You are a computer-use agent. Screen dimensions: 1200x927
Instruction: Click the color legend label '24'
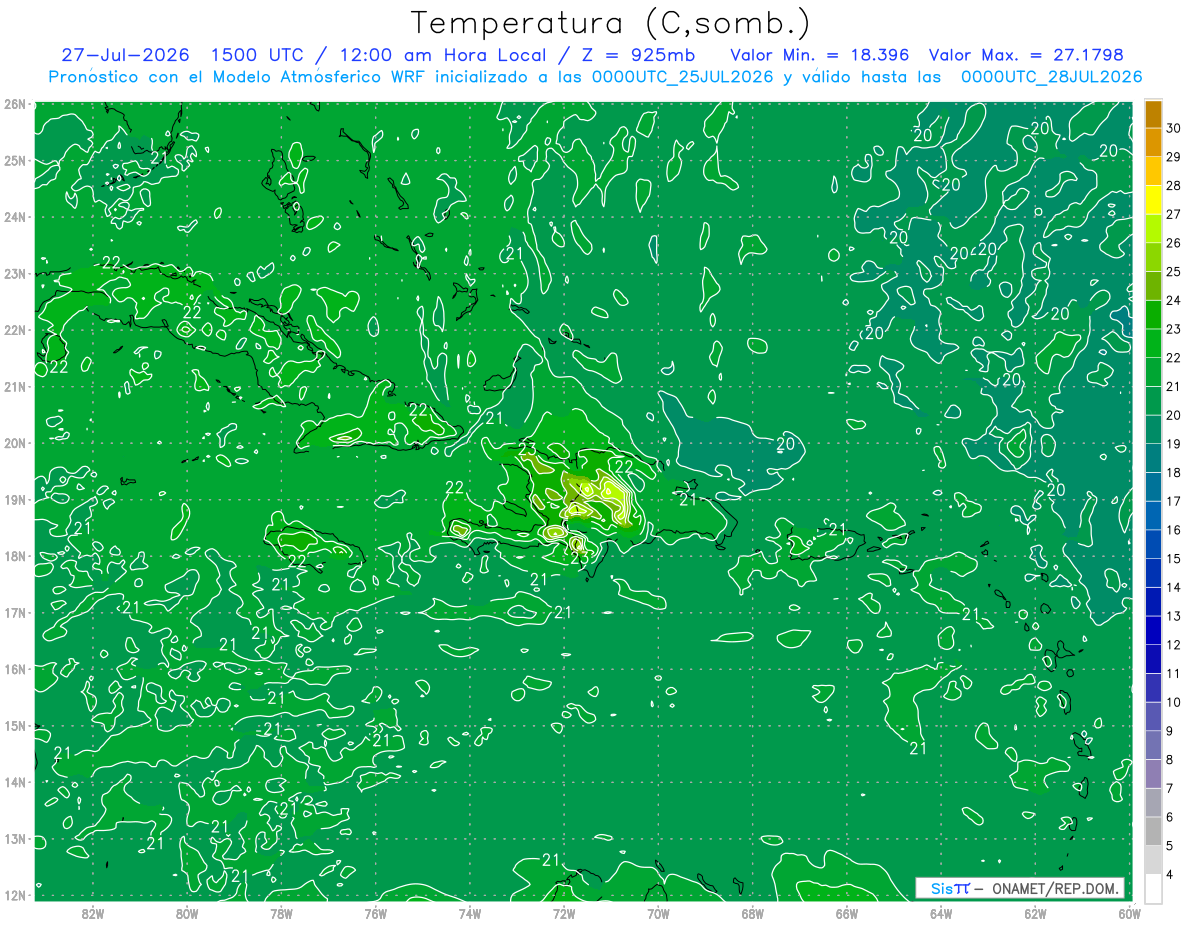1174,300
